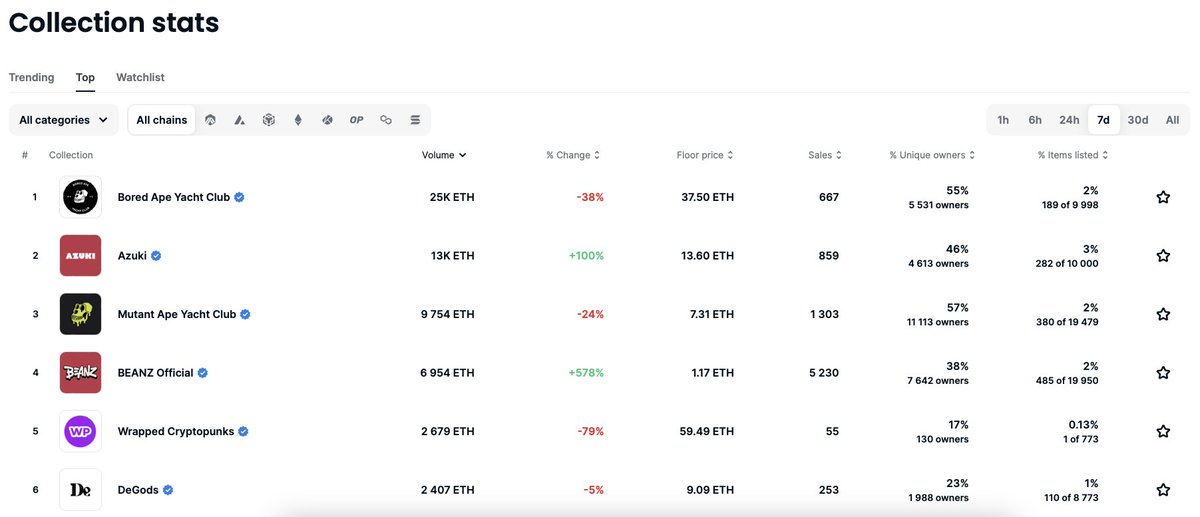Click Azuki verified badge
The image size is (1200, 517).
point(156,256)
